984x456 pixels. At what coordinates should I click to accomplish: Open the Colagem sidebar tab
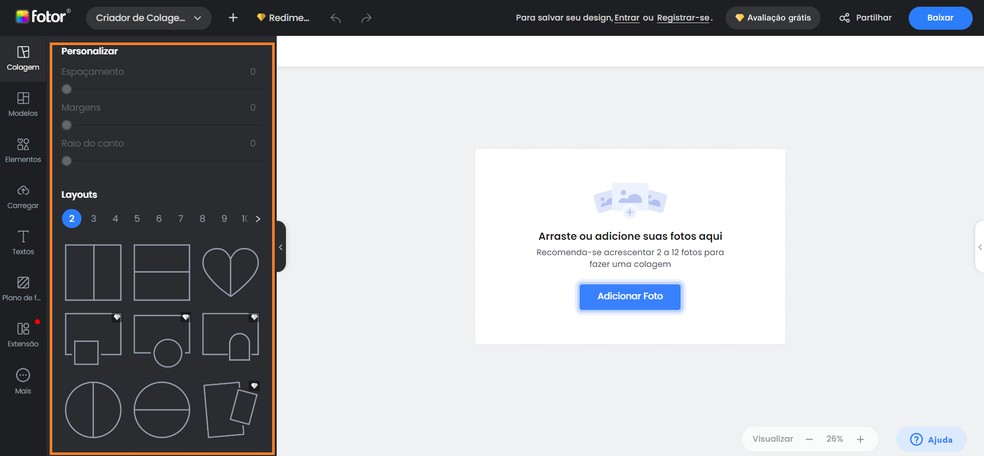tap(23, 58)
